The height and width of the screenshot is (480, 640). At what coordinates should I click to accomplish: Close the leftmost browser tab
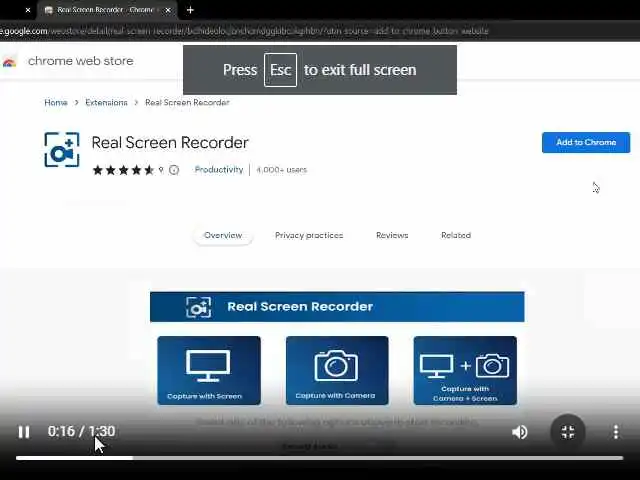pyautogui.click(x=28, y=10)
